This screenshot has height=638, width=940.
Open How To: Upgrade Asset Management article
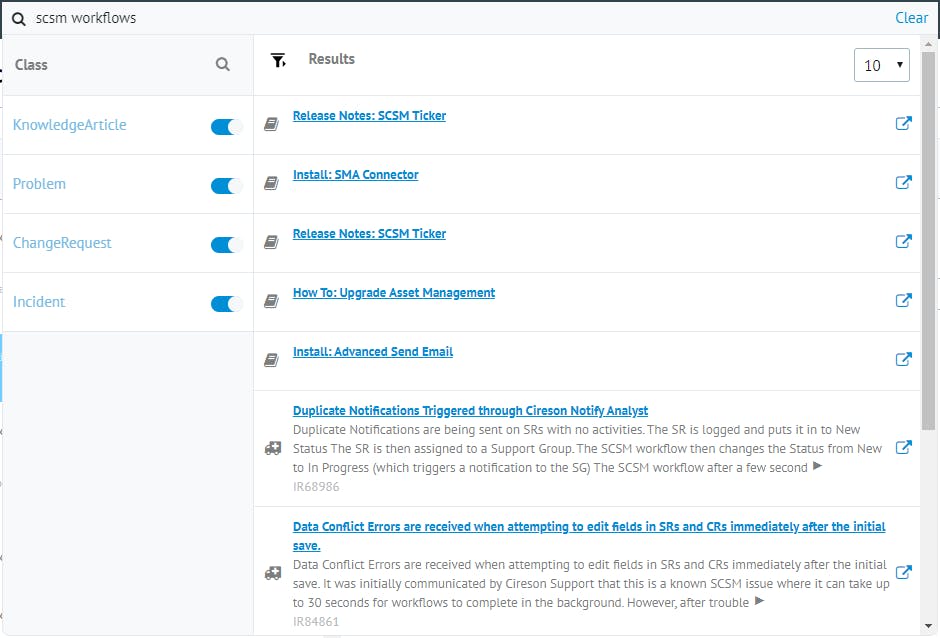pos(394,293)
